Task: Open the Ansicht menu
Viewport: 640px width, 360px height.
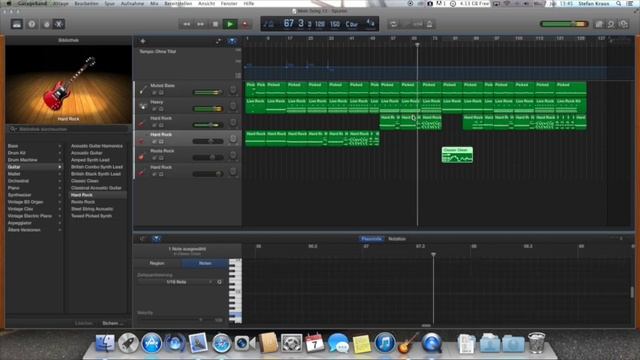Action: tap(207, 3)
